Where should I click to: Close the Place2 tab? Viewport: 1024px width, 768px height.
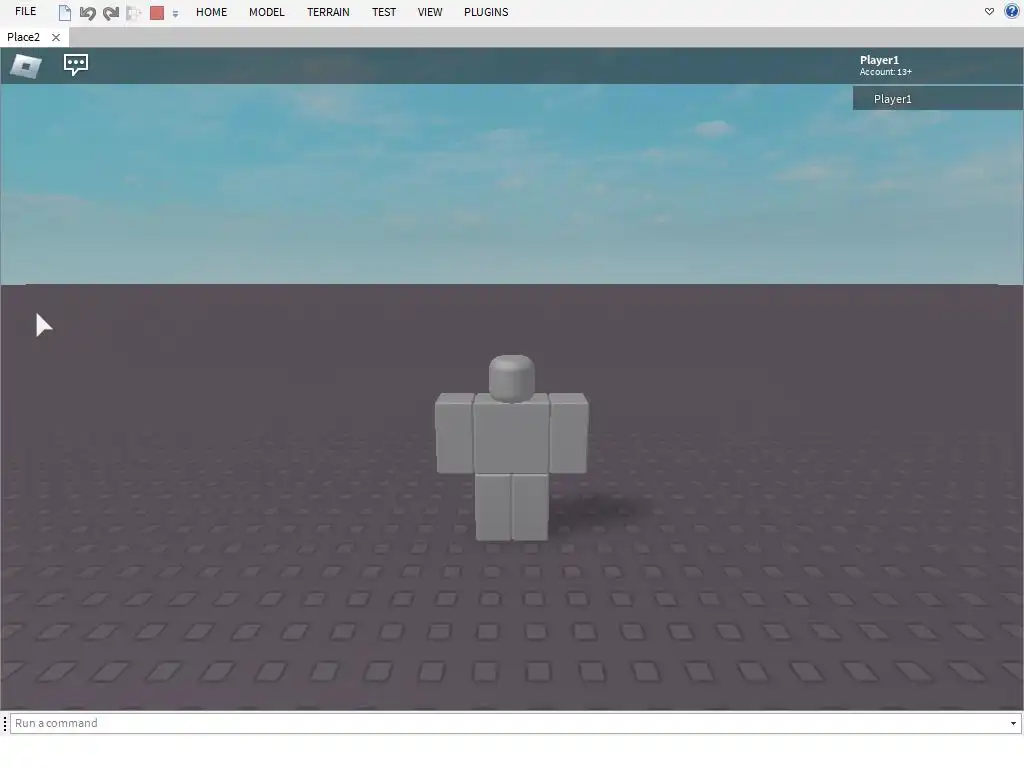tap(56, 38)
